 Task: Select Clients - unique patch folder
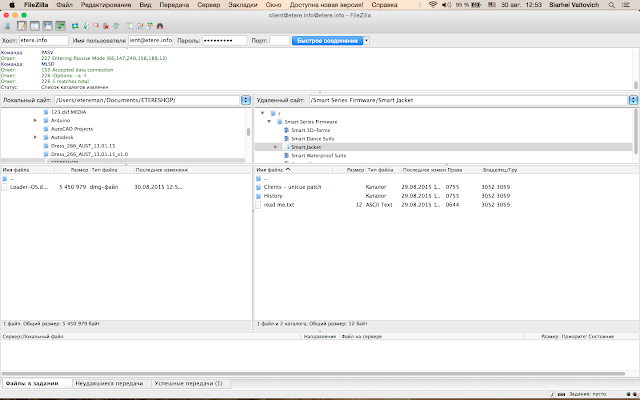pos(292,187)
